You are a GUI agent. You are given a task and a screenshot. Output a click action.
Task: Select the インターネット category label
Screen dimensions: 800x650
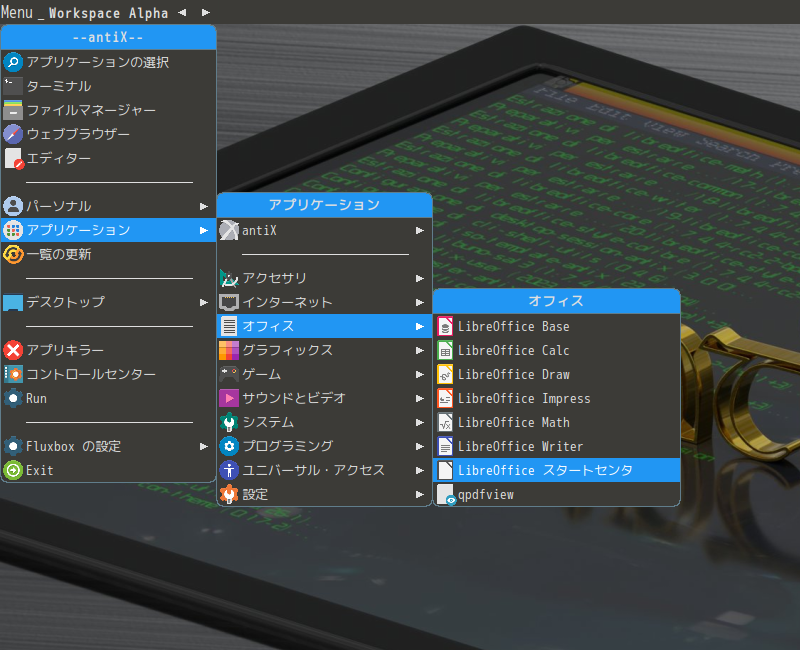[287, 302]
